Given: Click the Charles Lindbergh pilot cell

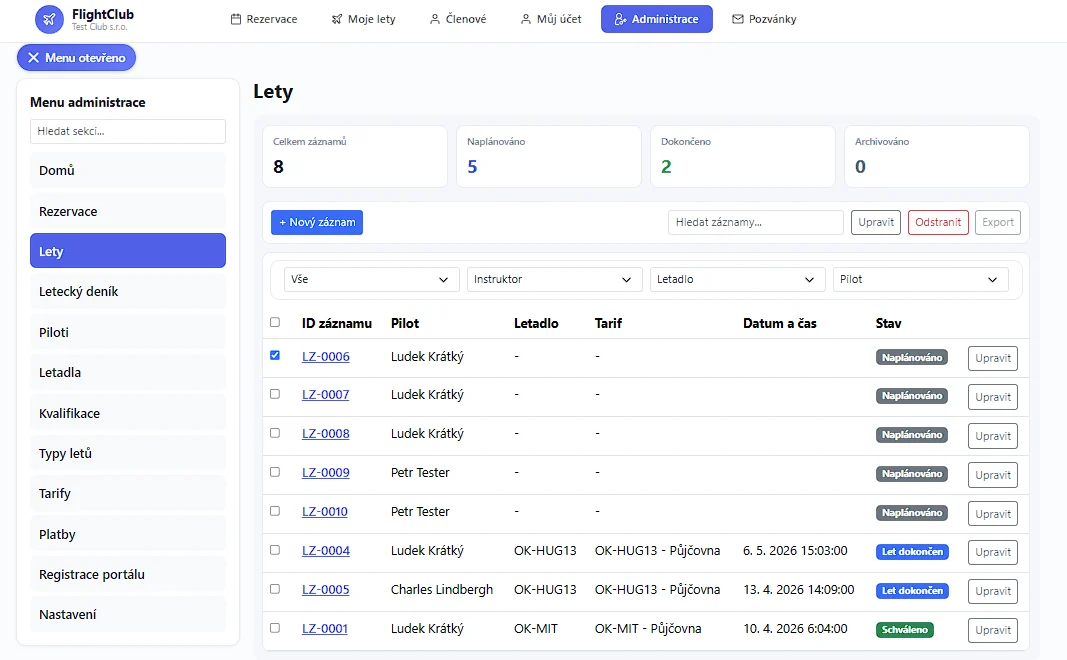Looking at the screenshot, I should point(442,590).
